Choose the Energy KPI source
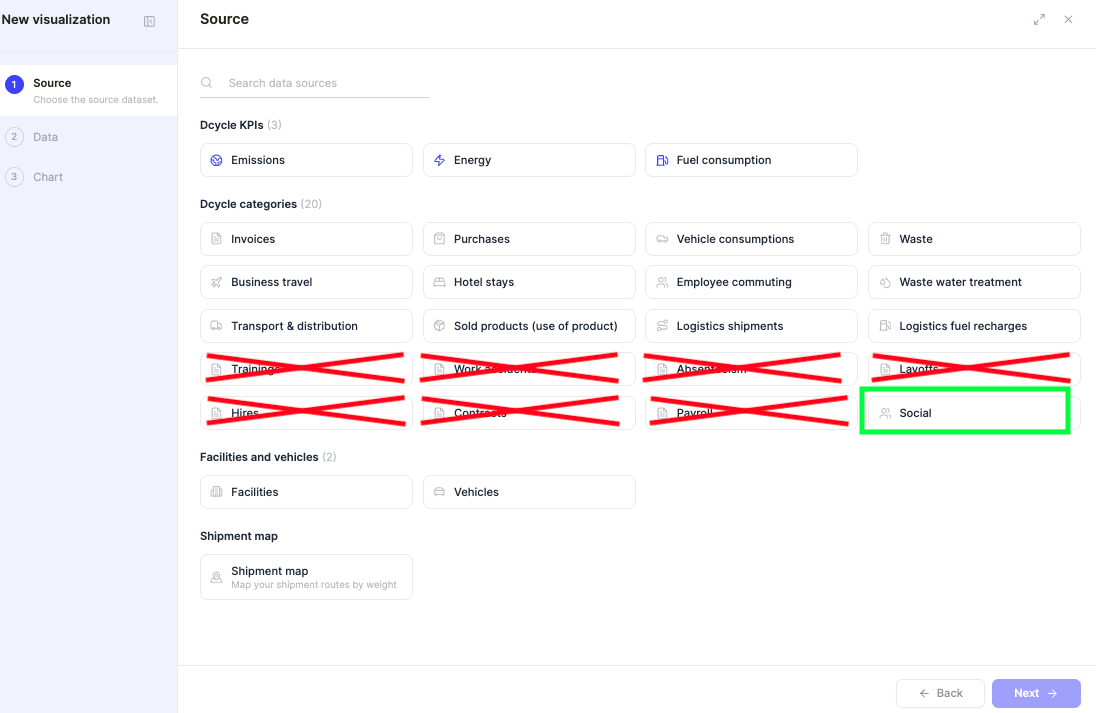The image size is (1096, 713). 529,160
